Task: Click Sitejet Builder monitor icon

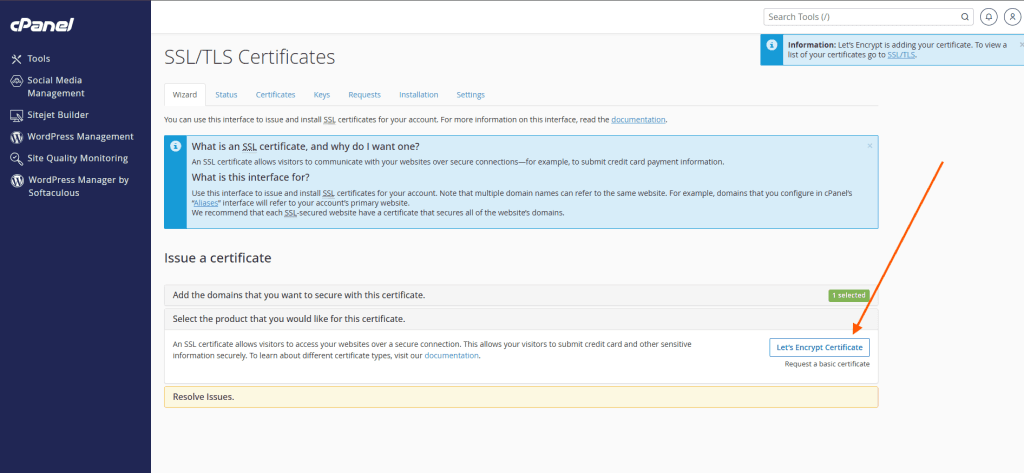Action: [17, 115]
